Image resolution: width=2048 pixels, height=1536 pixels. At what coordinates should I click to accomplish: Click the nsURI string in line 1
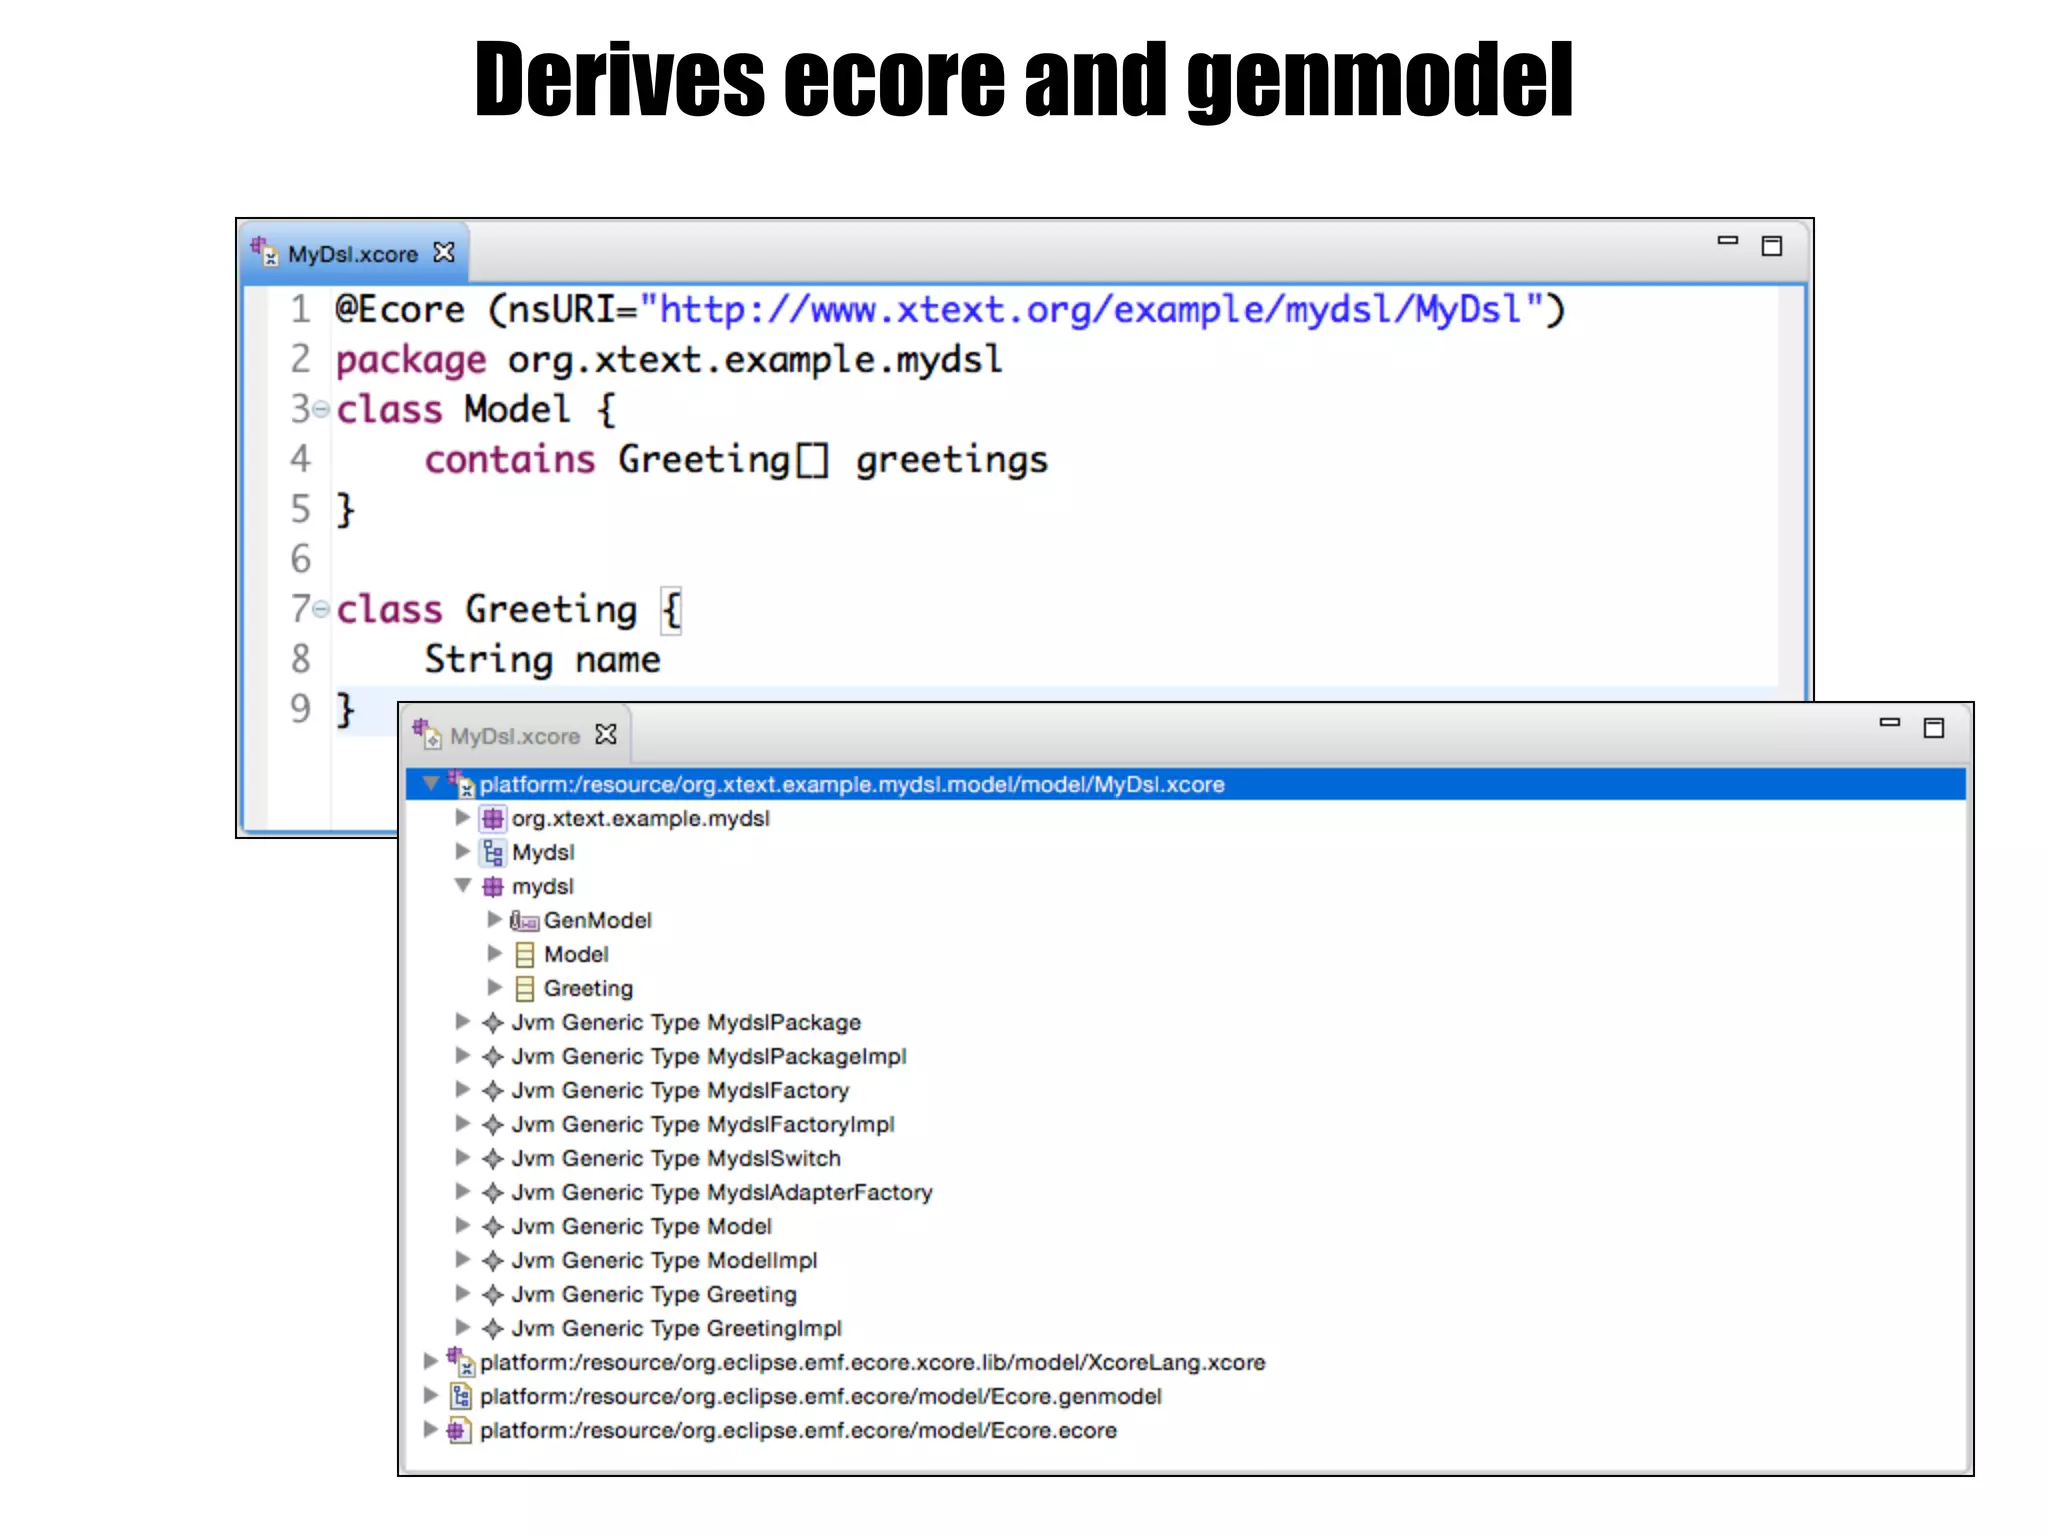pos(1090,310)
